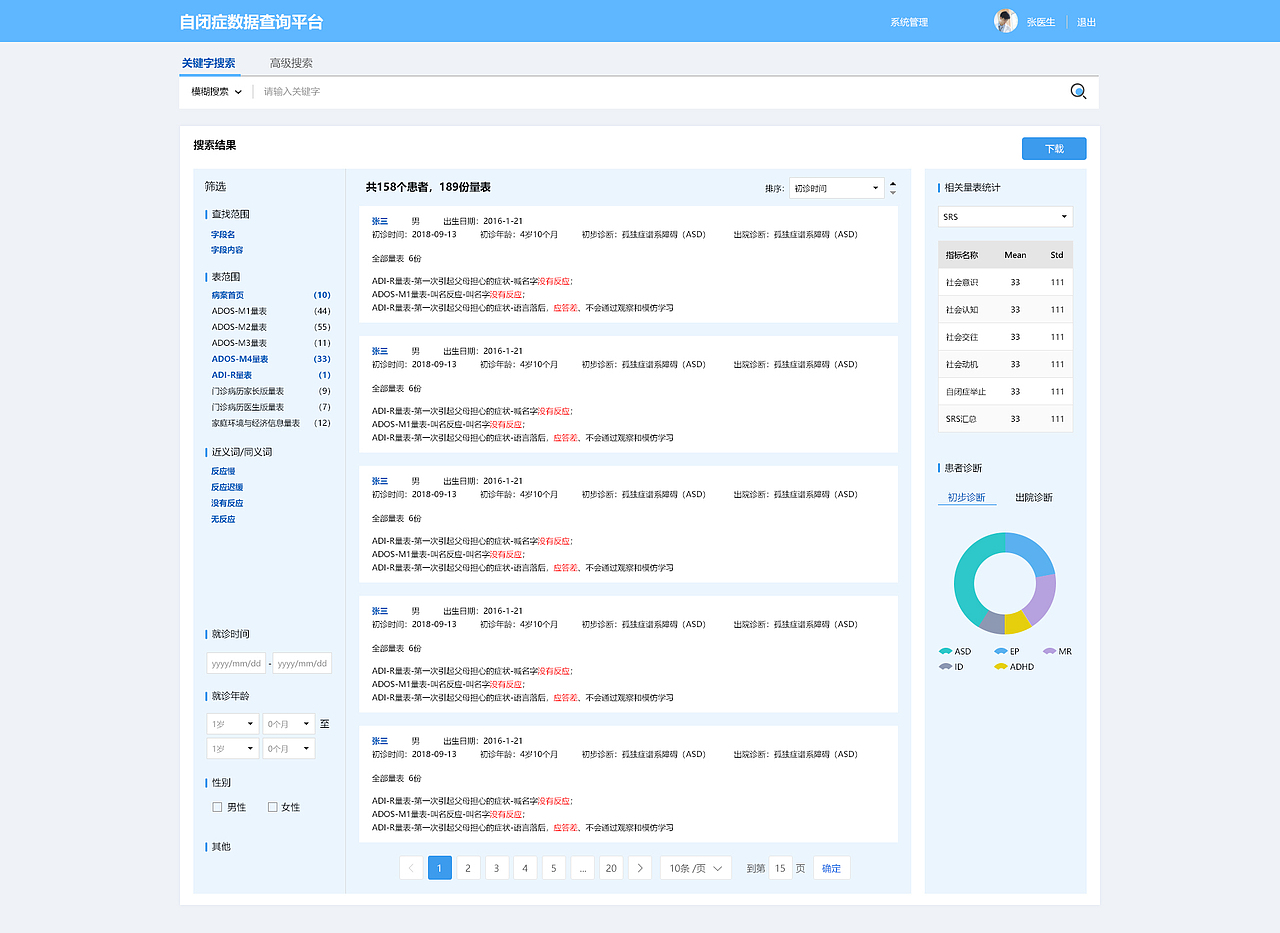Select synonym 无反应

click(223, 519)
